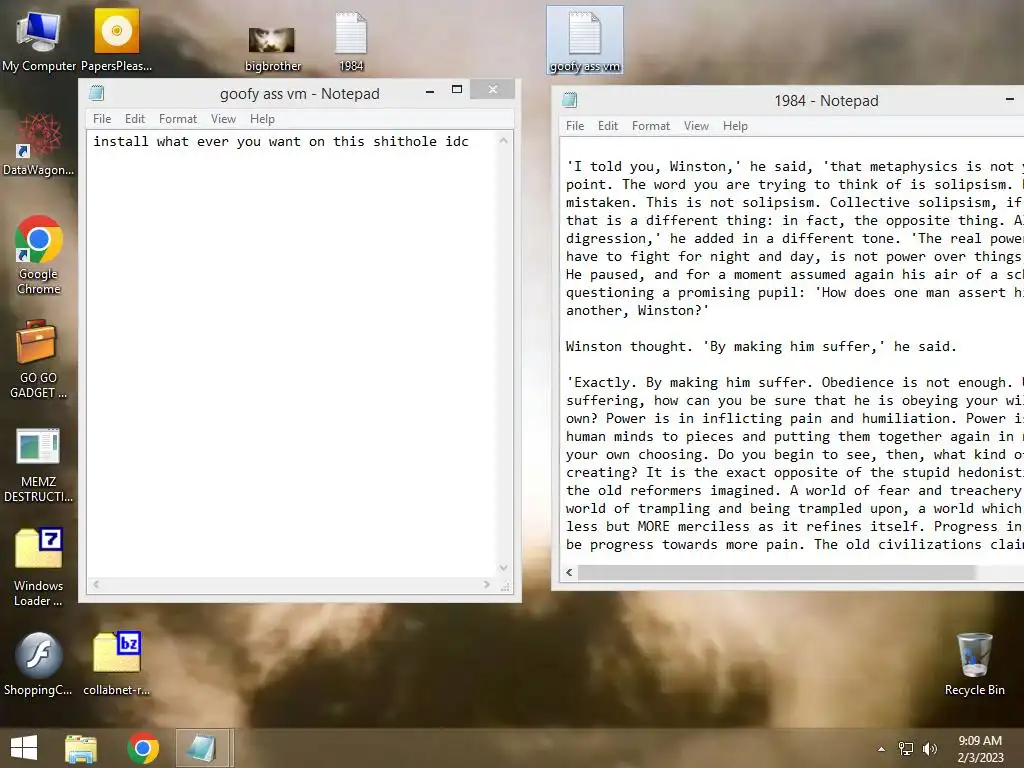Screen dimensions: 1024x768
Task: Close the goofy ass vm Notepad window
Action: click(493, 89)
